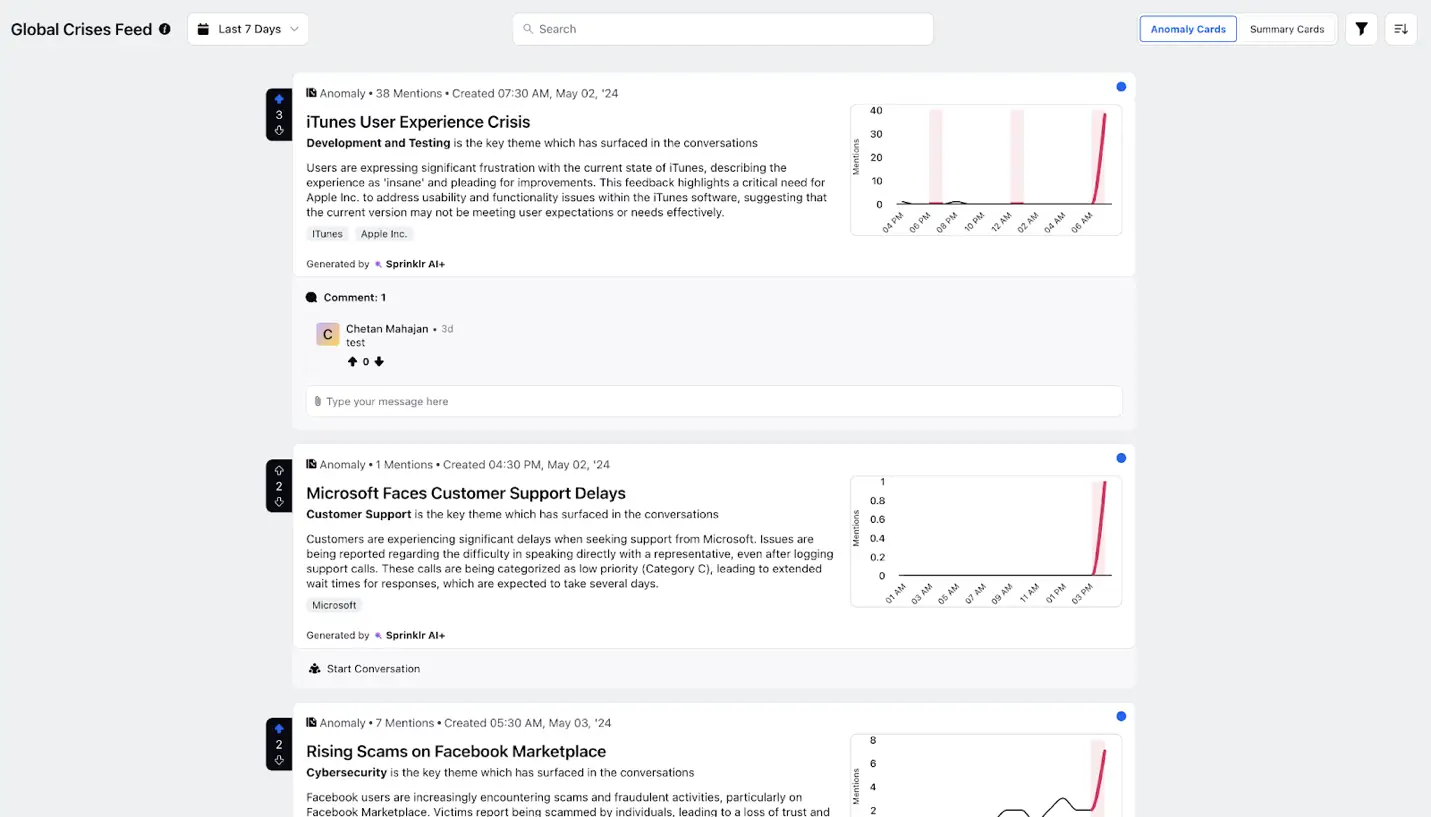Upvote the Rising Scams on Facebook Marketplace card
1431x817 pixels.
279,729
